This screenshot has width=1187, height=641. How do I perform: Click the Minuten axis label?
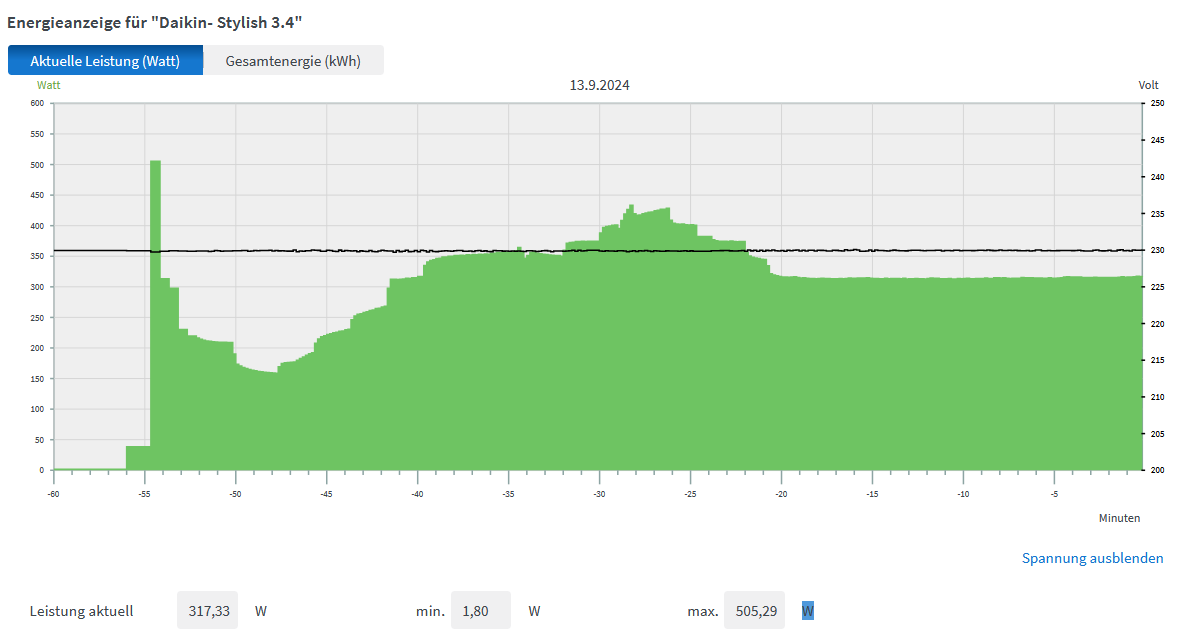point(1119,518)
